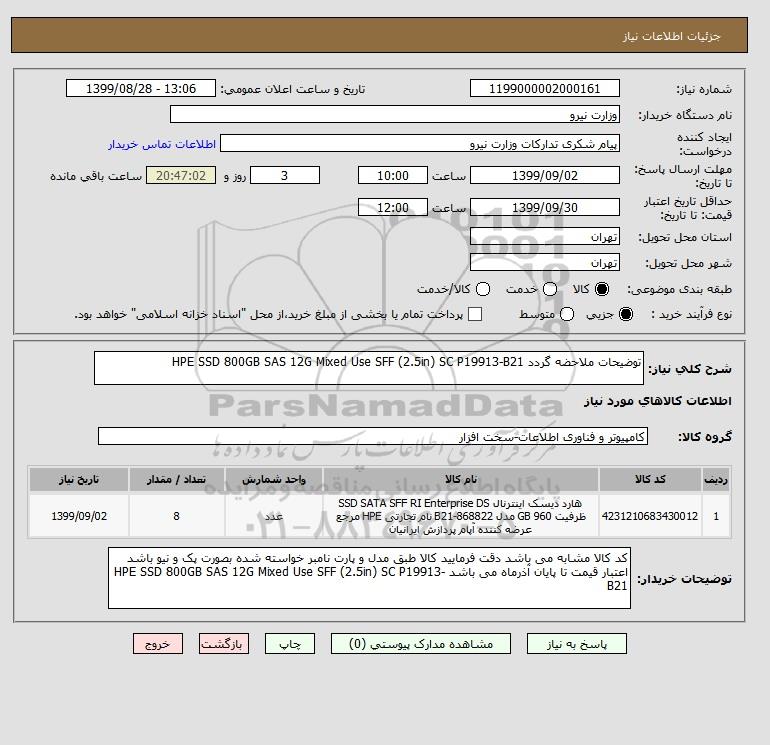Viewport: 770px width, 745px height.
Task: Click the واحد شمارش column header
Action: click(274, 479)
